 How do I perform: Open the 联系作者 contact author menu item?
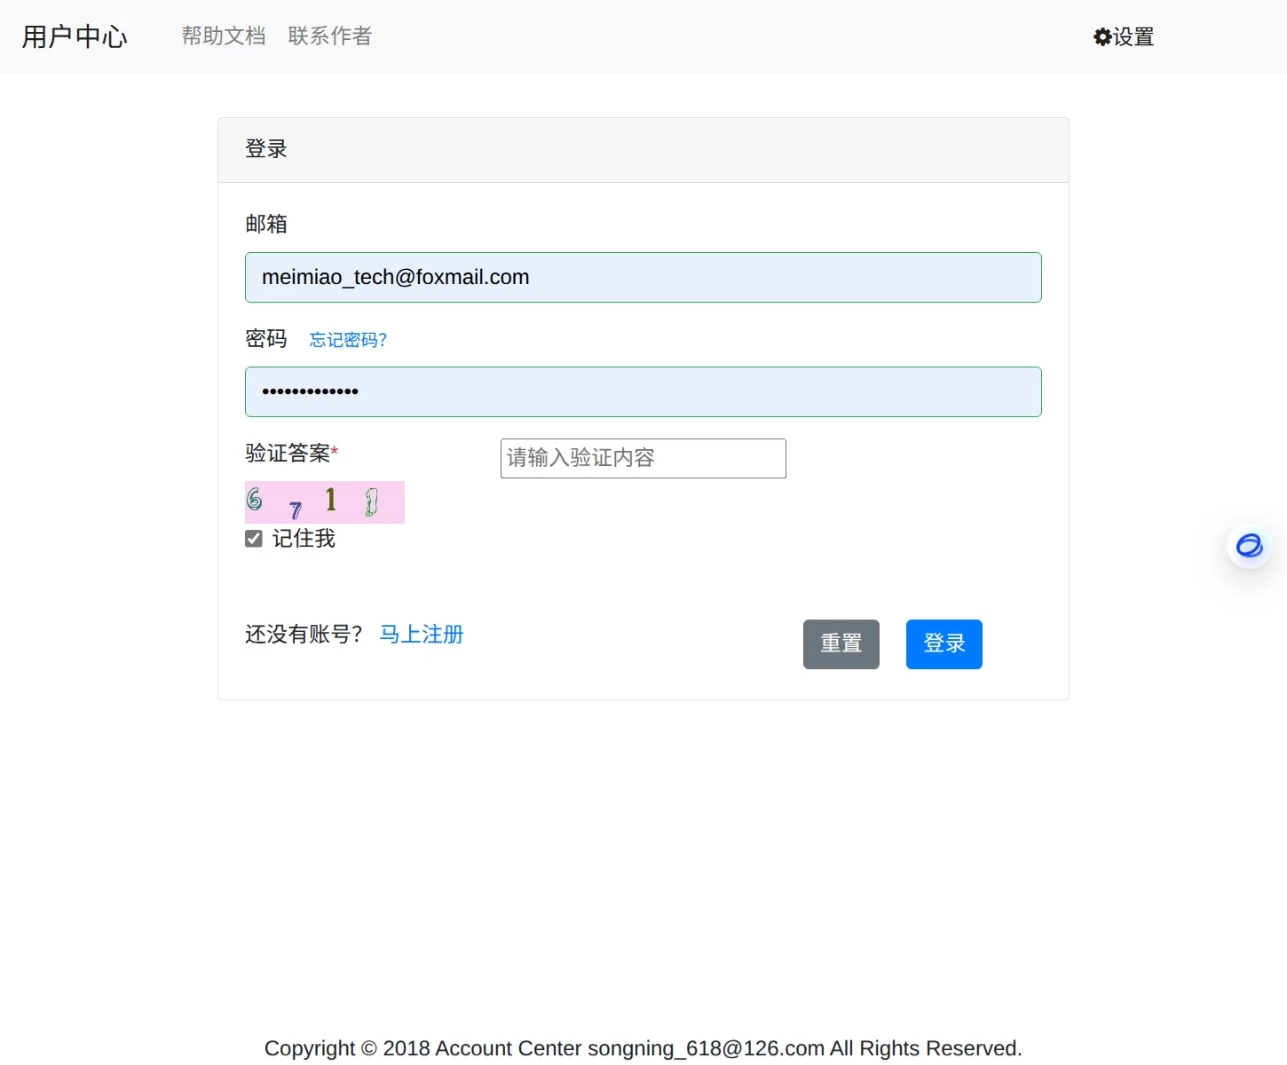(x=329, y=35)
